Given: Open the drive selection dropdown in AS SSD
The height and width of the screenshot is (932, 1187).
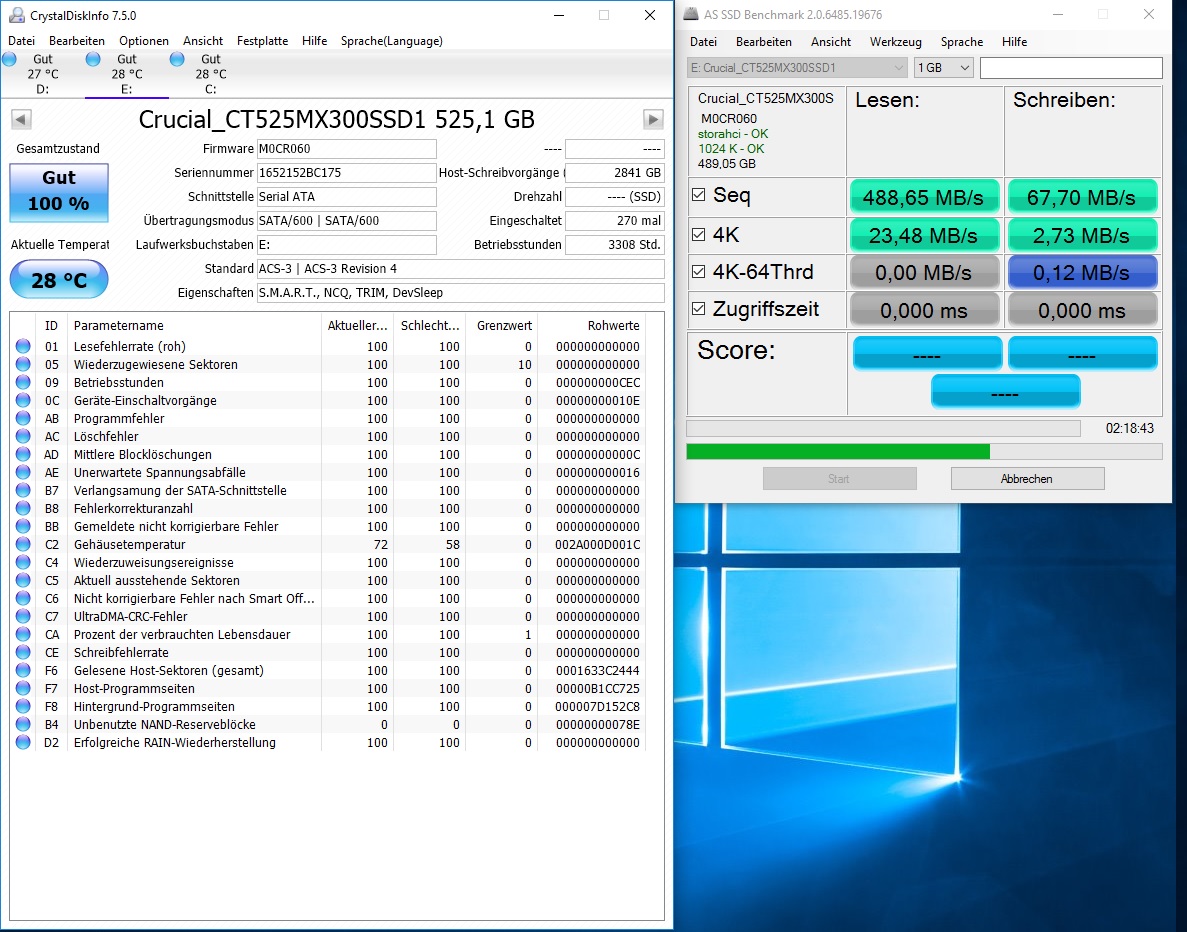Looking at the screenshot, I should click(797, 67).
